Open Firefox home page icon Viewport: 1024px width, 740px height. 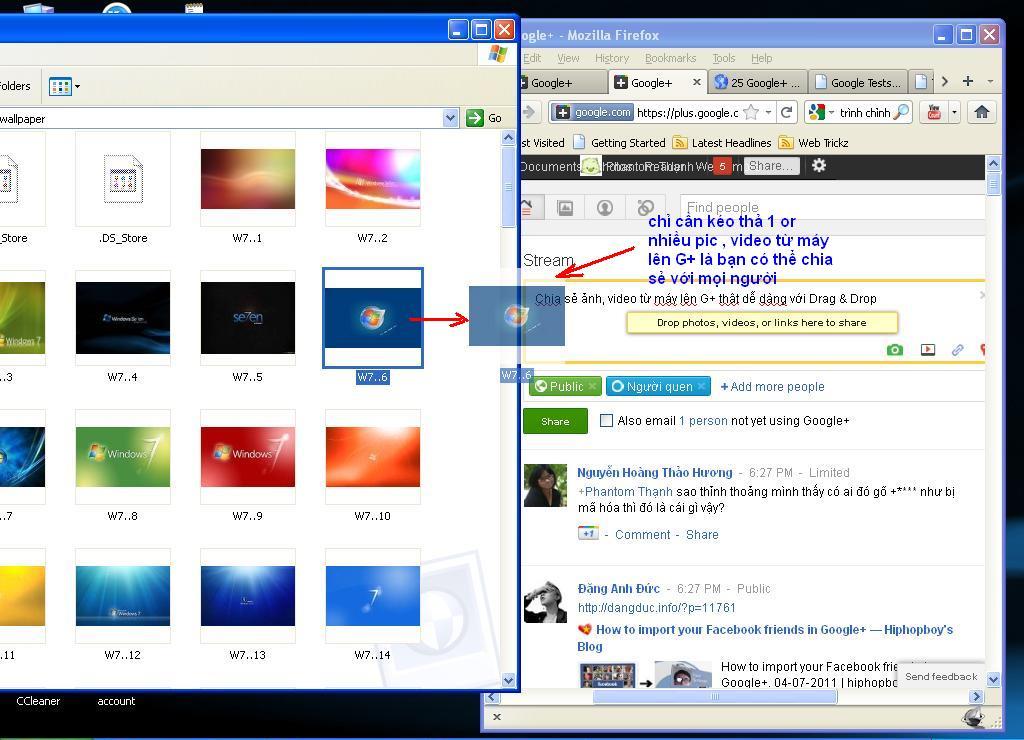click(981, 112)
